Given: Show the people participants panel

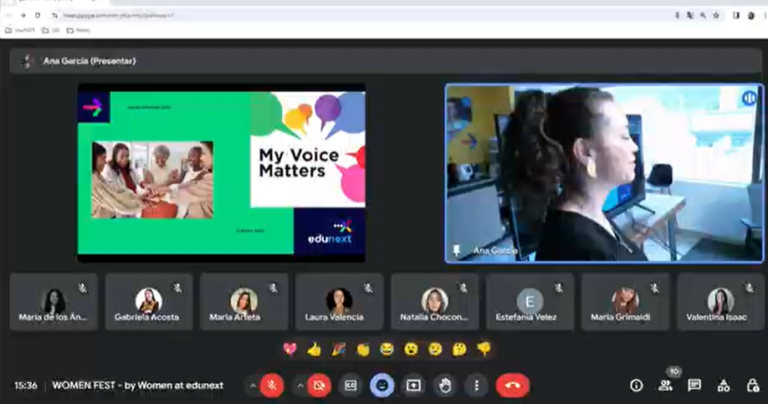Looking at the screenshot, I should pos(665,386).
